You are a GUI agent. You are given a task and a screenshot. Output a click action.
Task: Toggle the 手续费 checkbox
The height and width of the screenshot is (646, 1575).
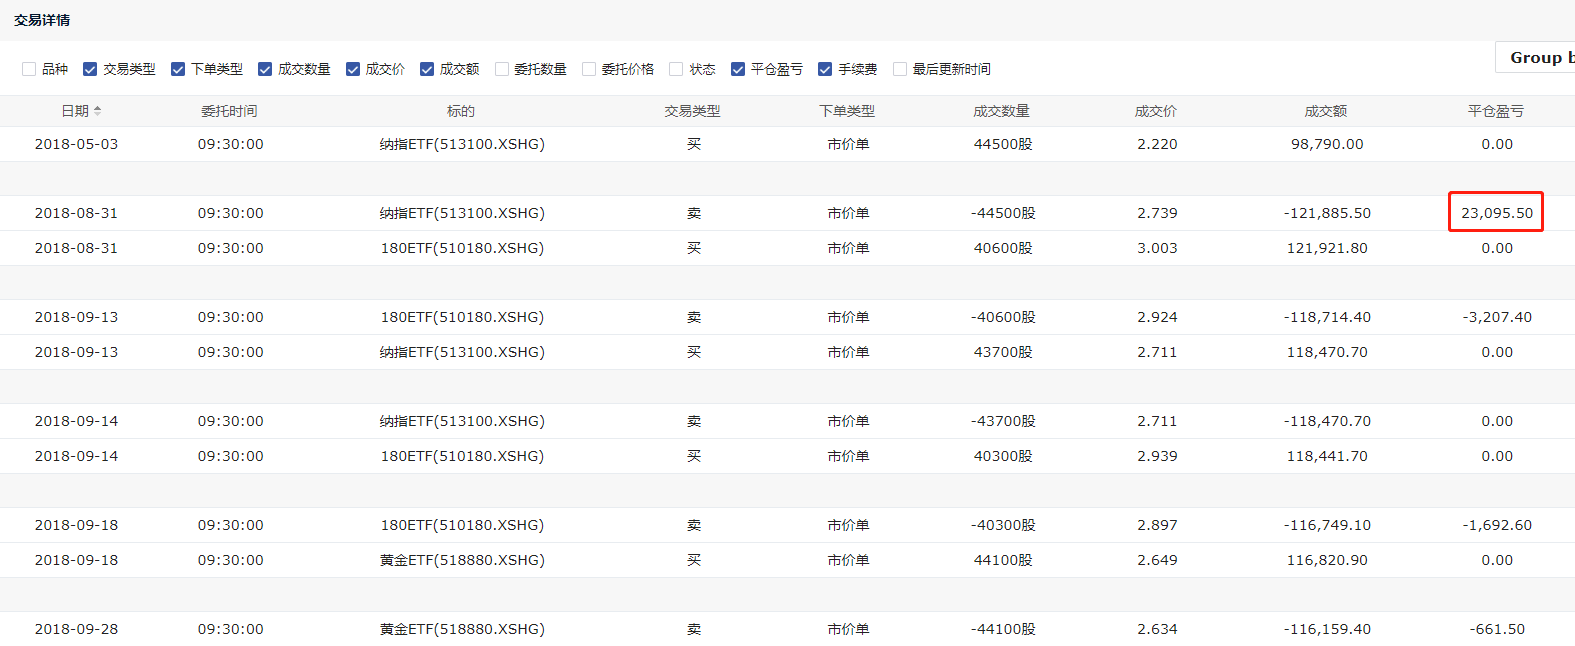(825, 69)
